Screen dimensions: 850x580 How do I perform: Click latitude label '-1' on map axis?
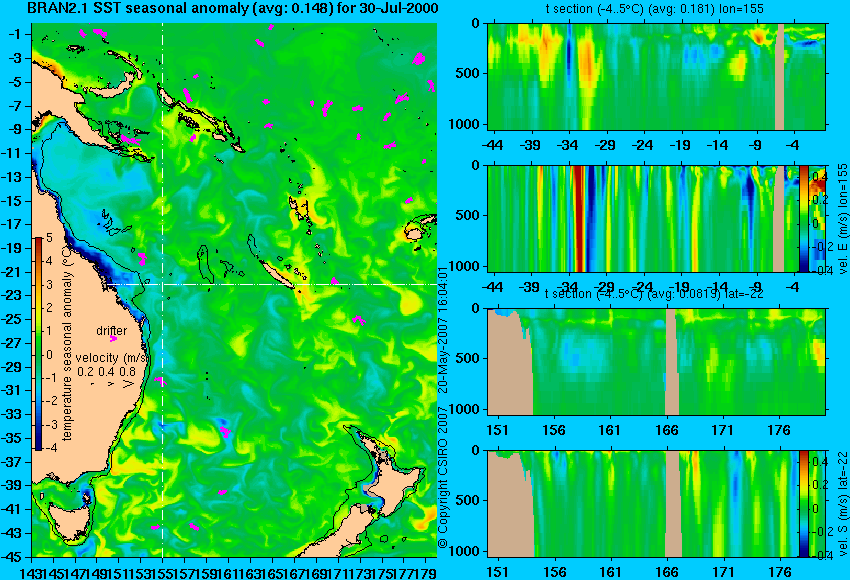pyautogui.click(x=15, y=34)
